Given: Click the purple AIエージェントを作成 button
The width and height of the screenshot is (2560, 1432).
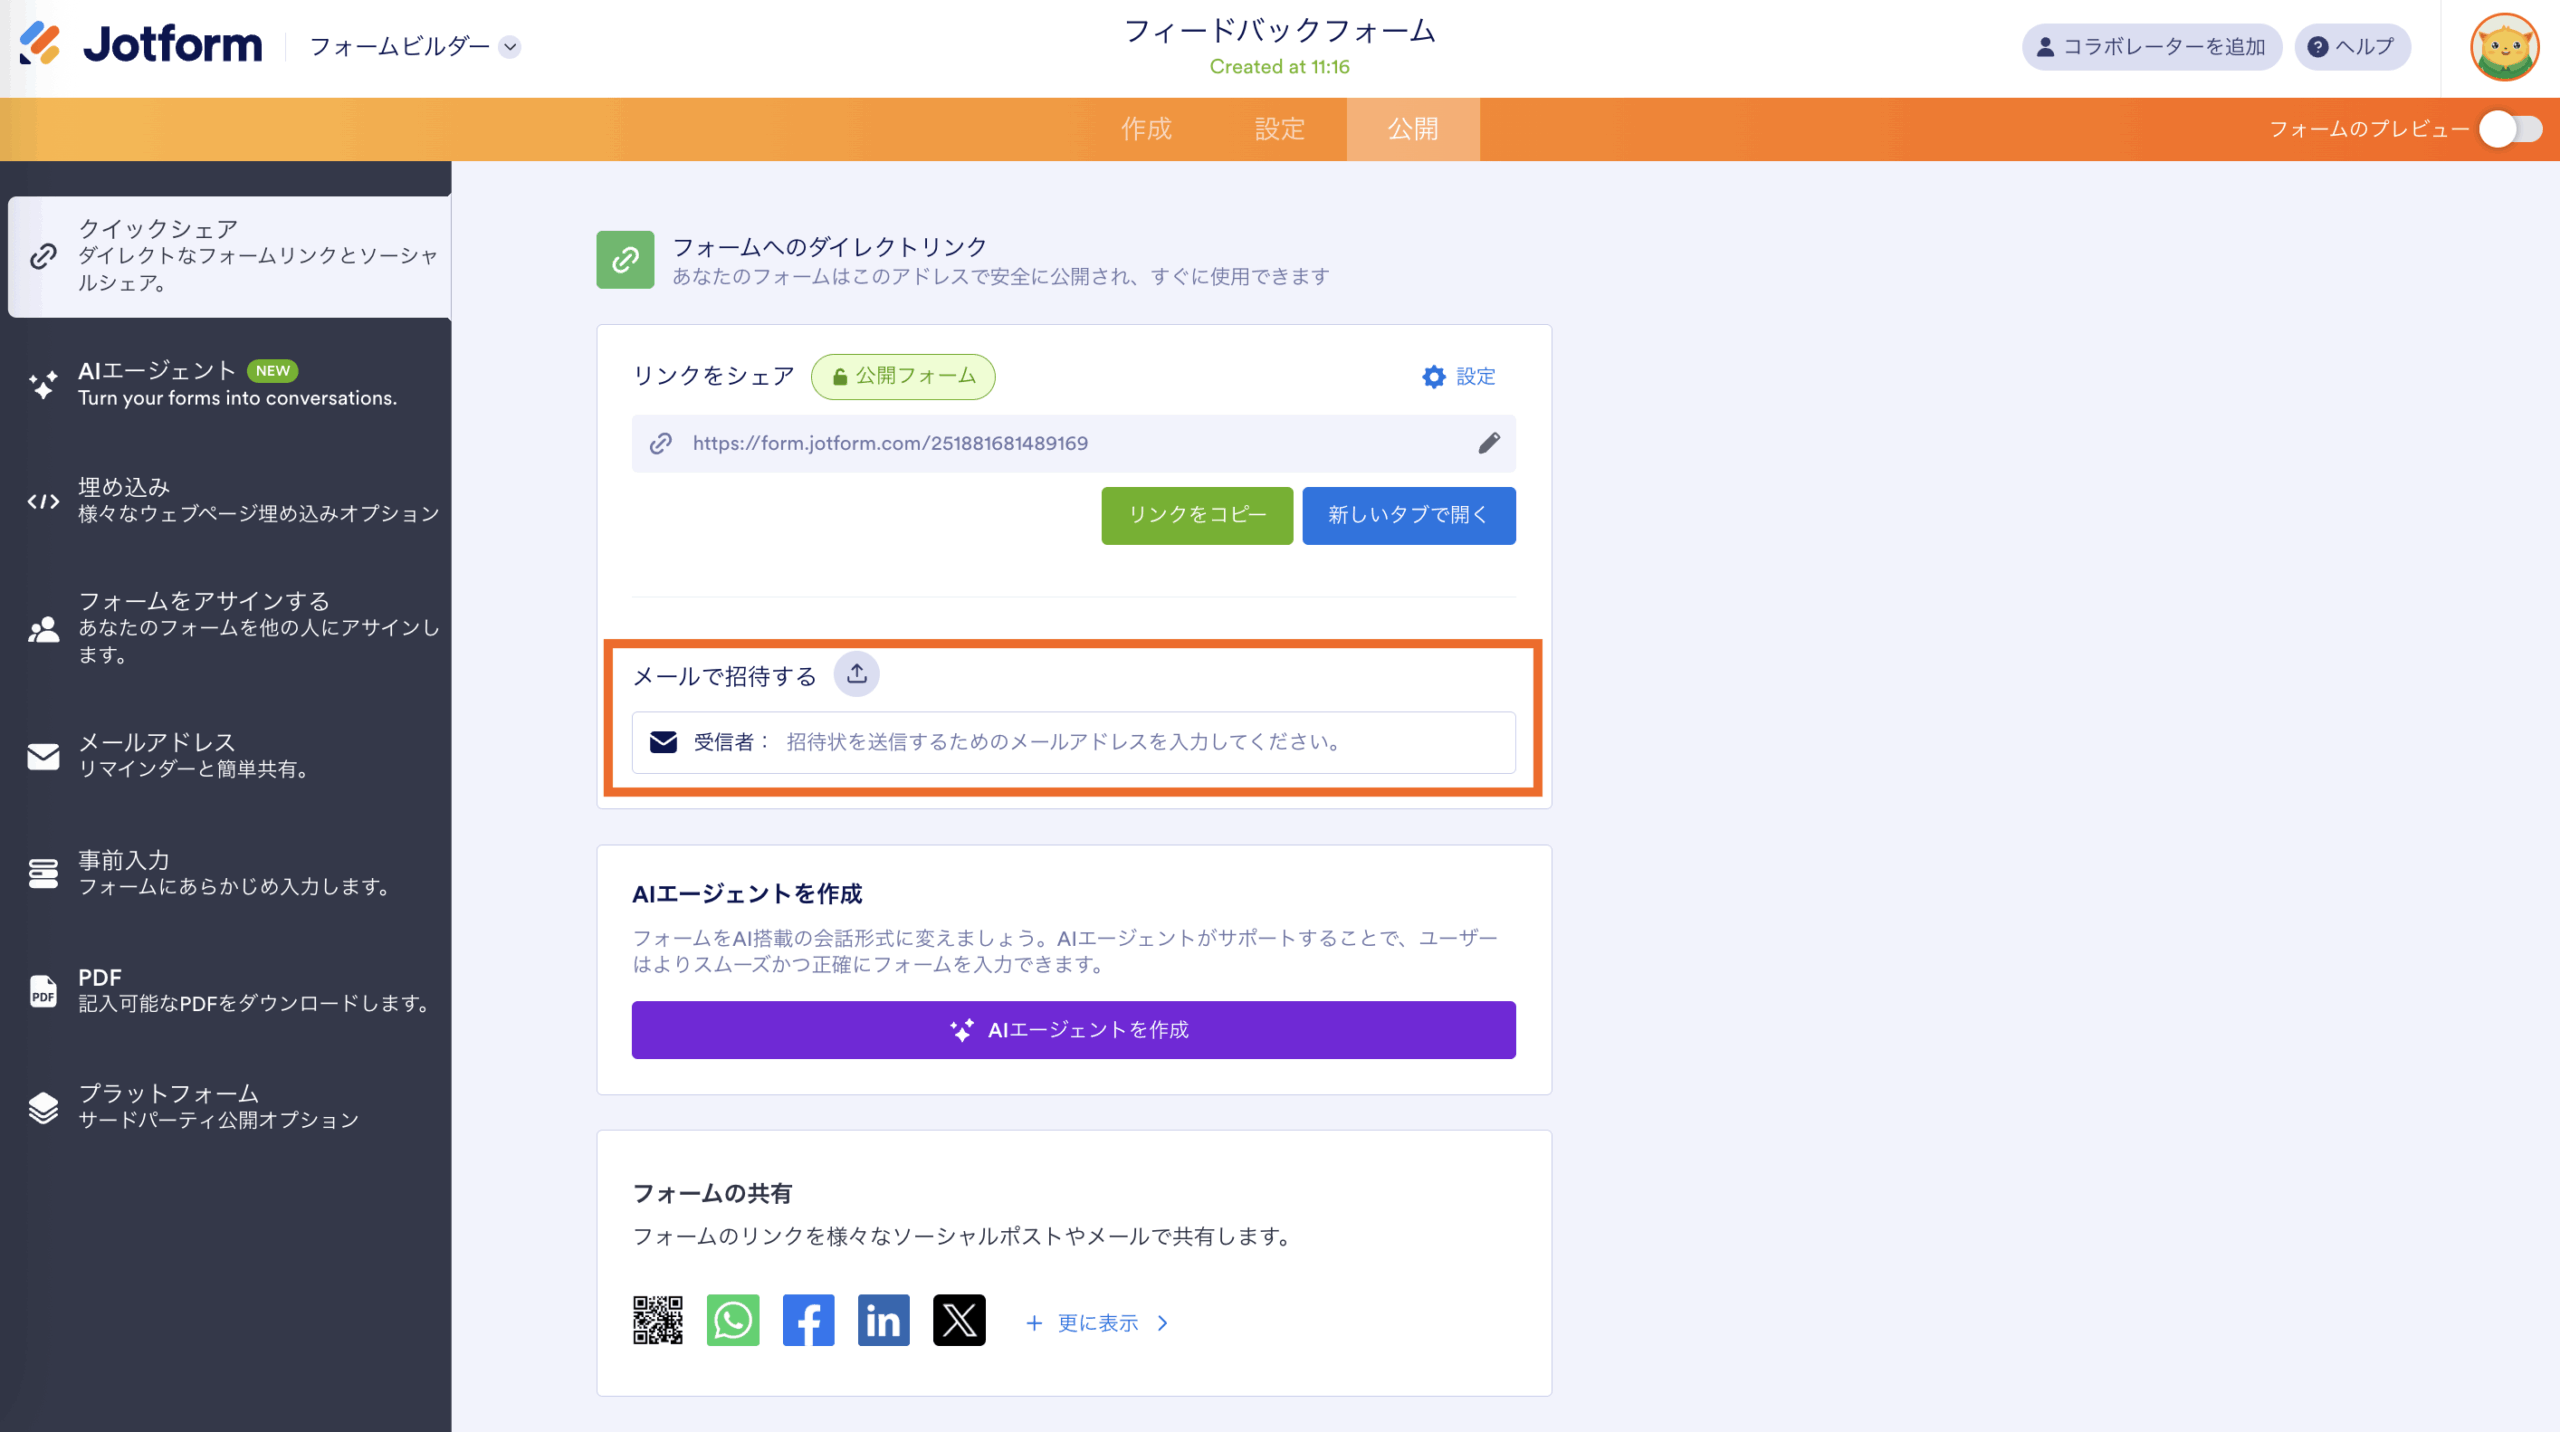Looking at the screenshot, I should pyautogui.click(x=1073, y=1030).
